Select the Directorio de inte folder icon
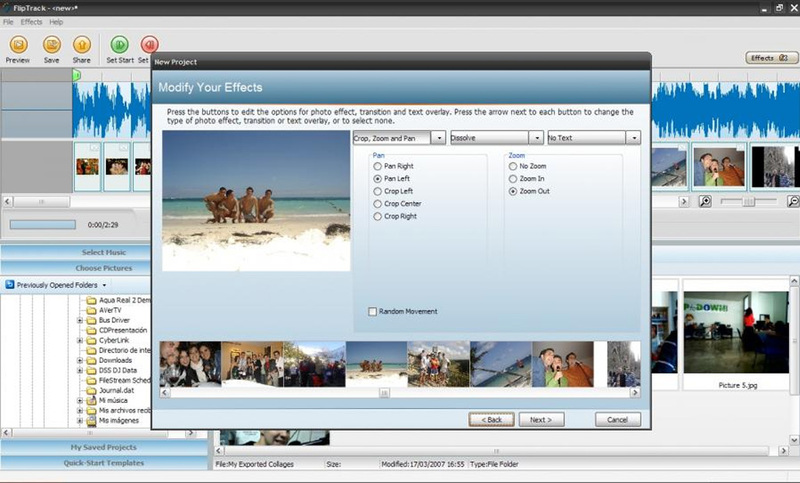Screen dimensions: 800x483 coord(91,350)
